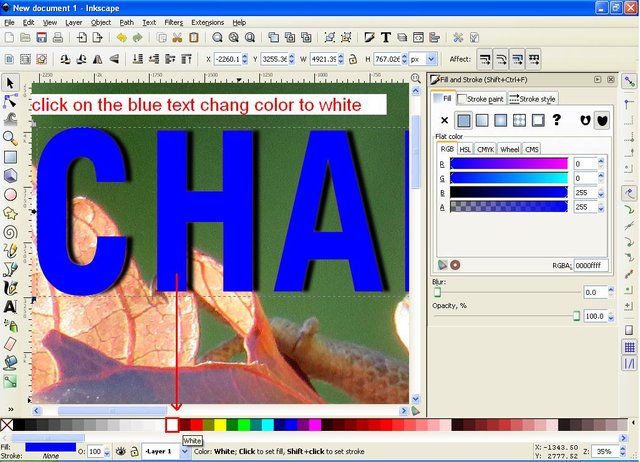
Task: Click the Redo arrow icon
Action: point(138,38)
